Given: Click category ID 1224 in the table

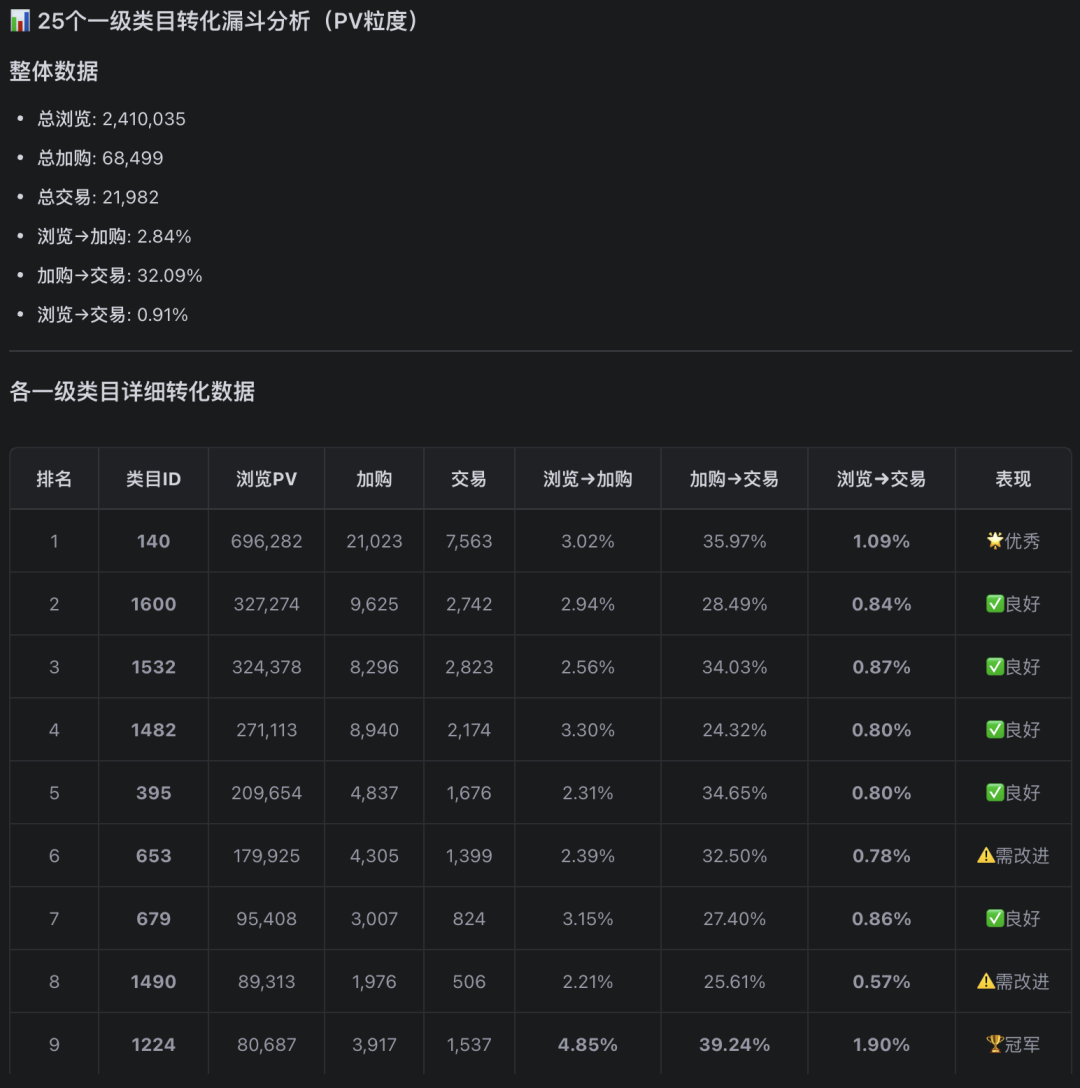Looking at the screenshot, I should point(153,1045).
